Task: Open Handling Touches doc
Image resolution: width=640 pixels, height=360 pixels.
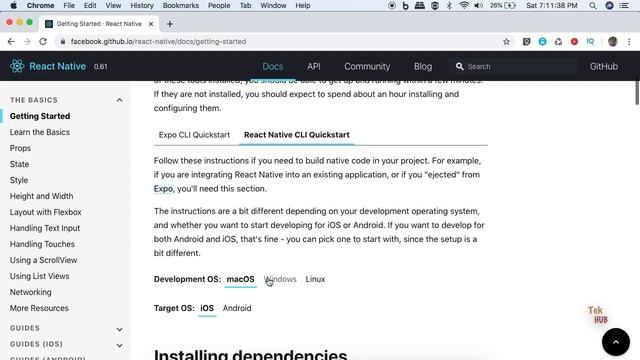Action: (x=42, y=244)
